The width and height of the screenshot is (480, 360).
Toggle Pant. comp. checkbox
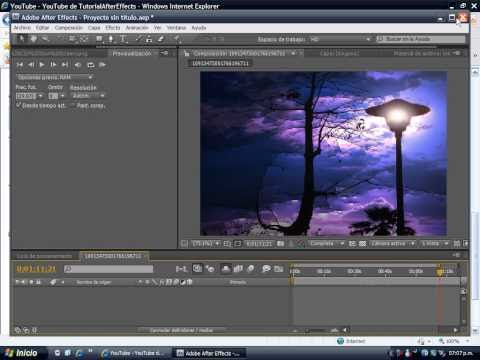click(x=73, y=105)
